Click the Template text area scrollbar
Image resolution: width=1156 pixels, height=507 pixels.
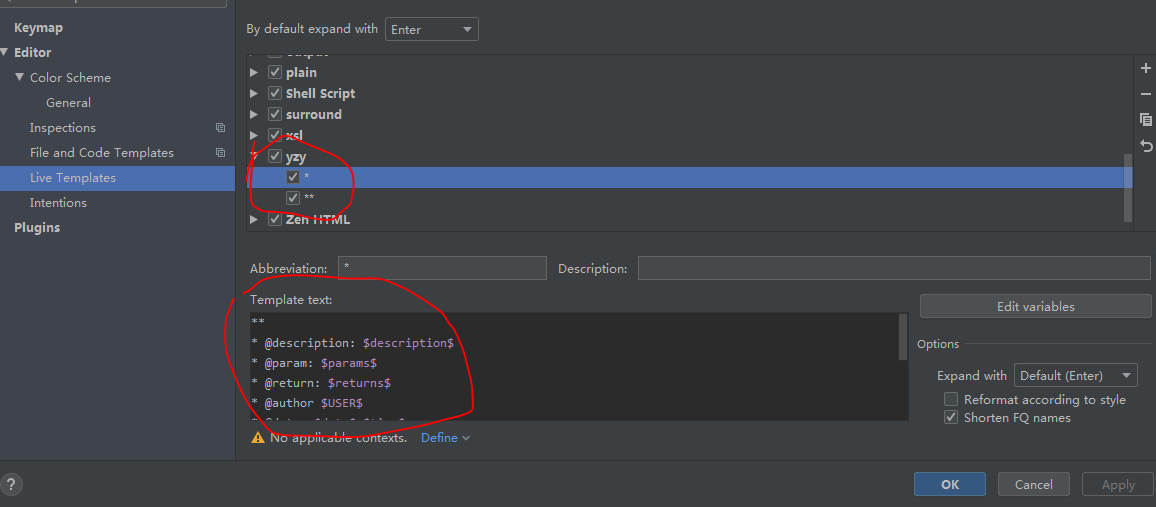[x=903, y=337]
